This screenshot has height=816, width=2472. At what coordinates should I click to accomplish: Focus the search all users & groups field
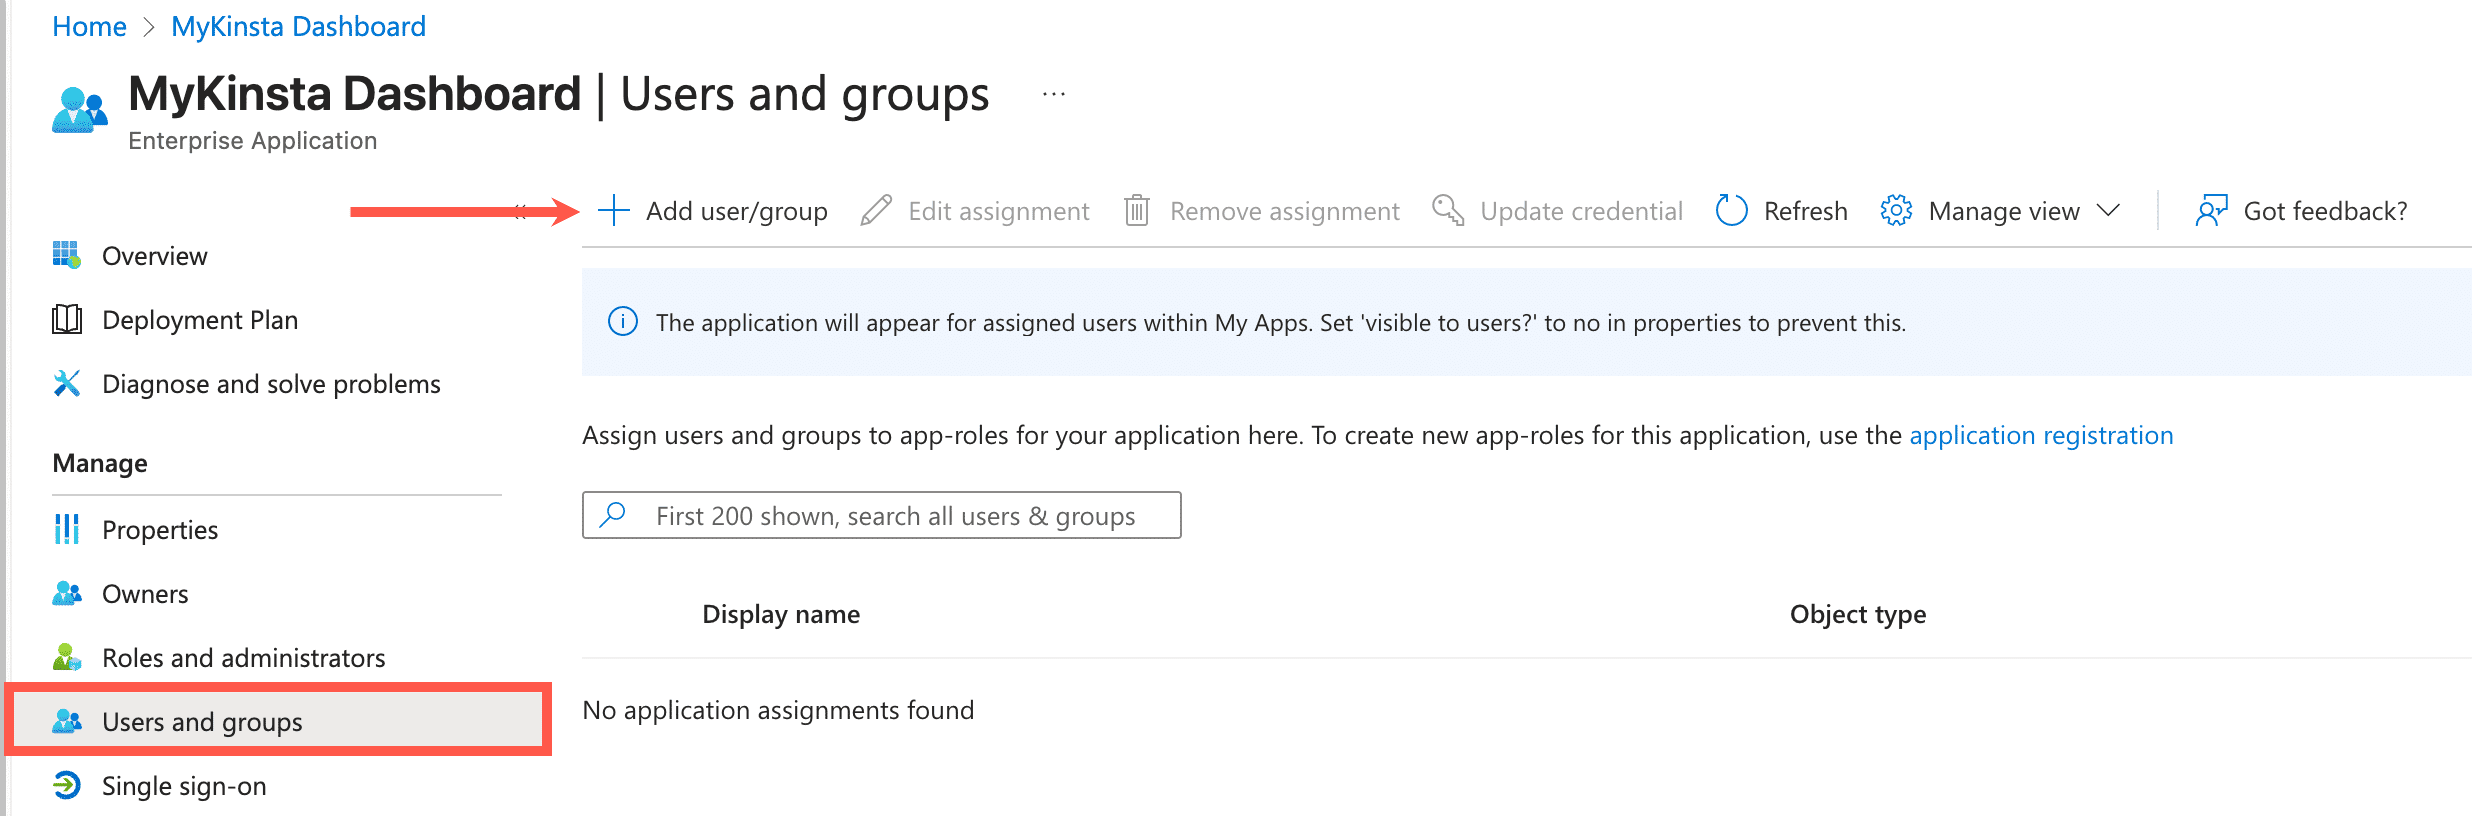click(x=895, y=516)
